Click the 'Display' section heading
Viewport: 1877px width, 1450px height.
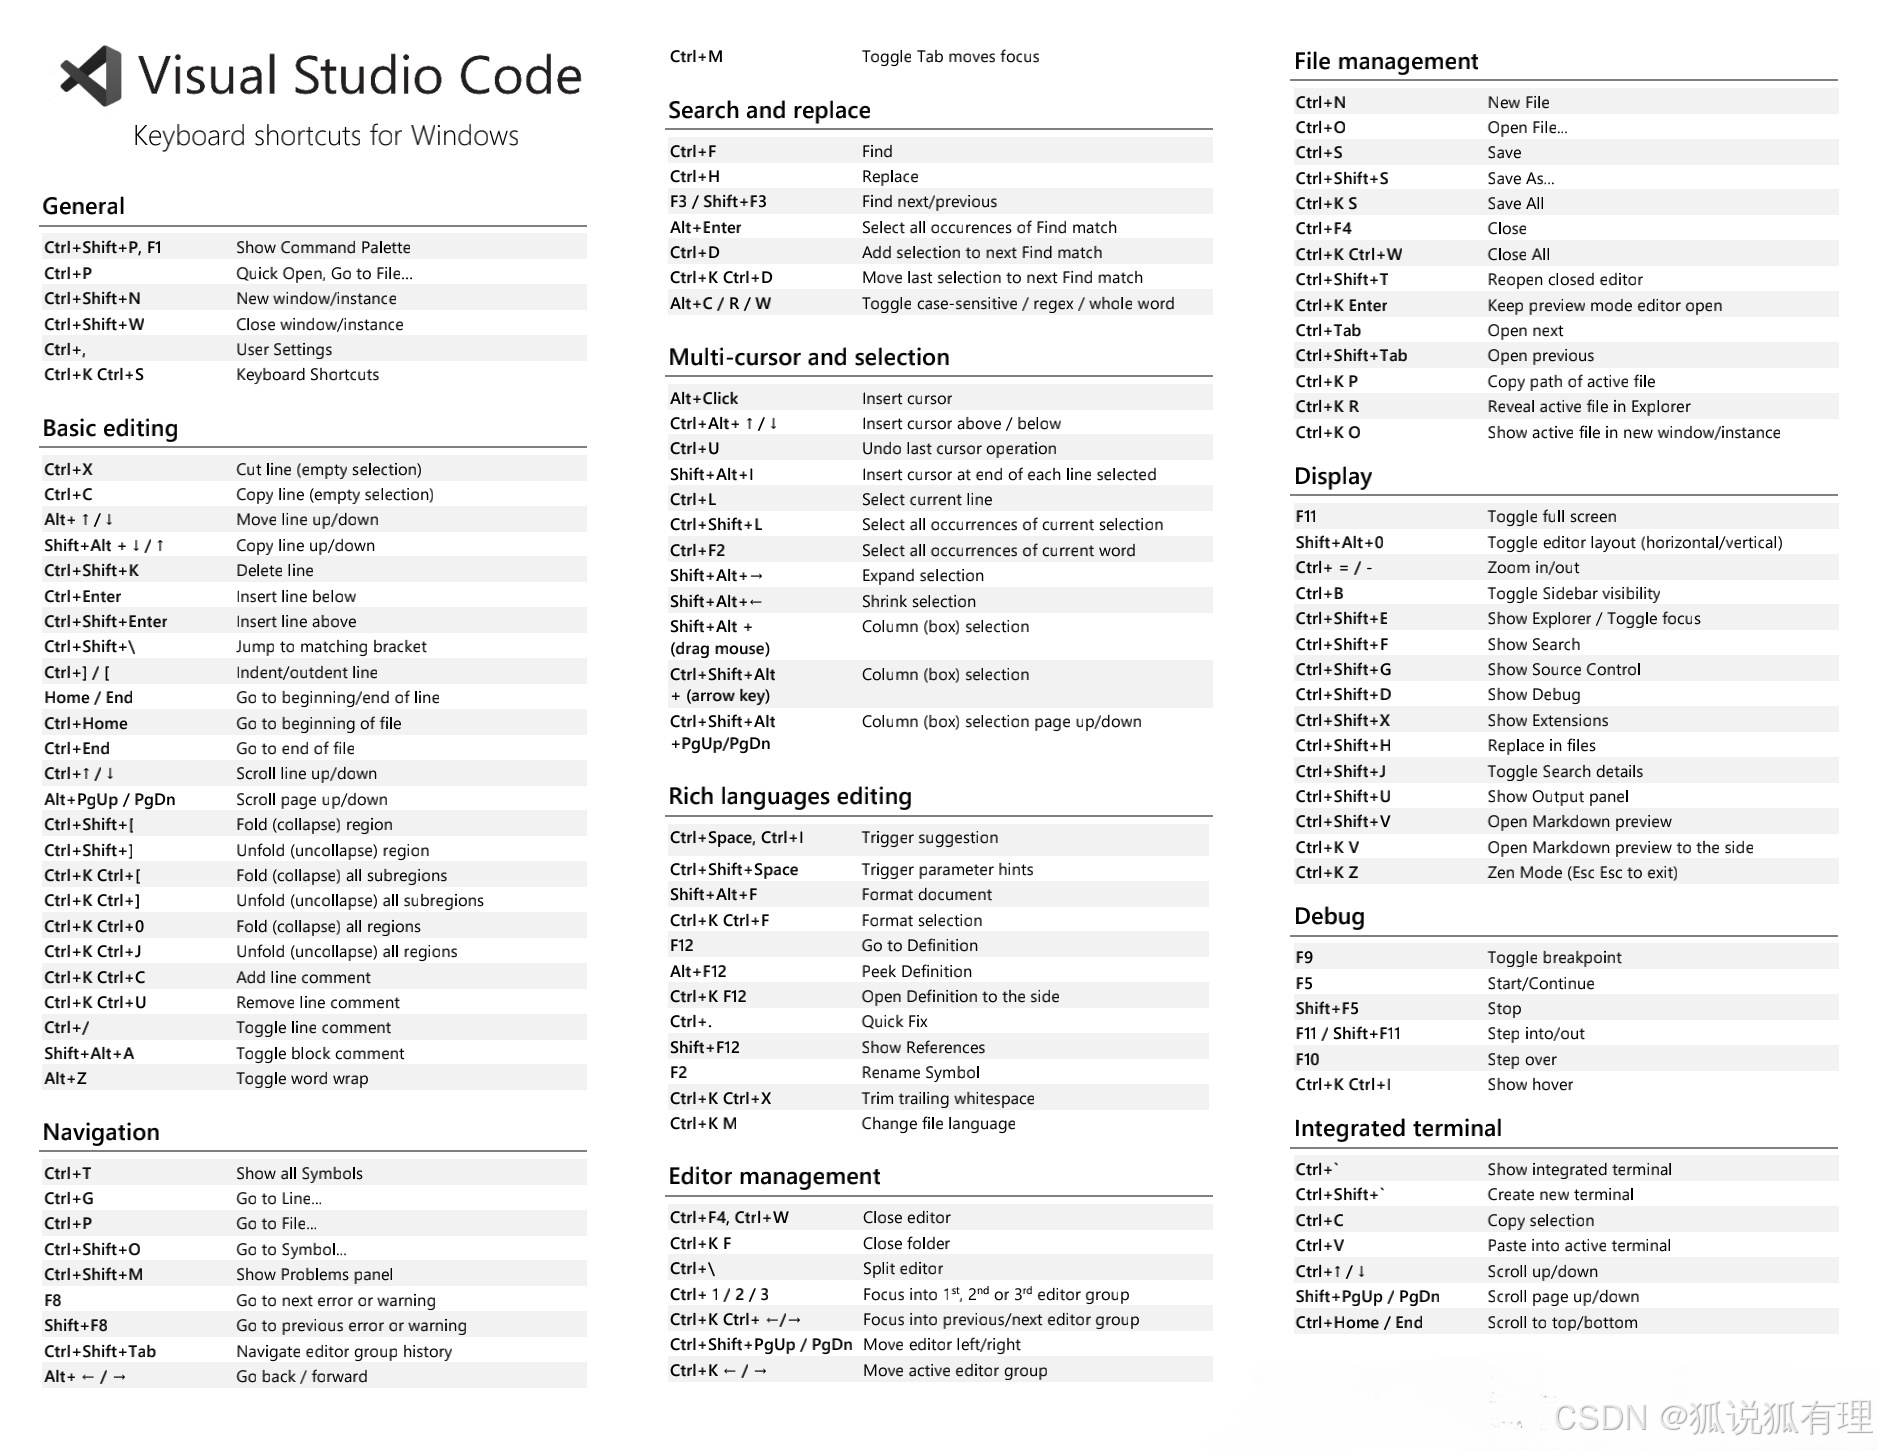click(1333, 476)
